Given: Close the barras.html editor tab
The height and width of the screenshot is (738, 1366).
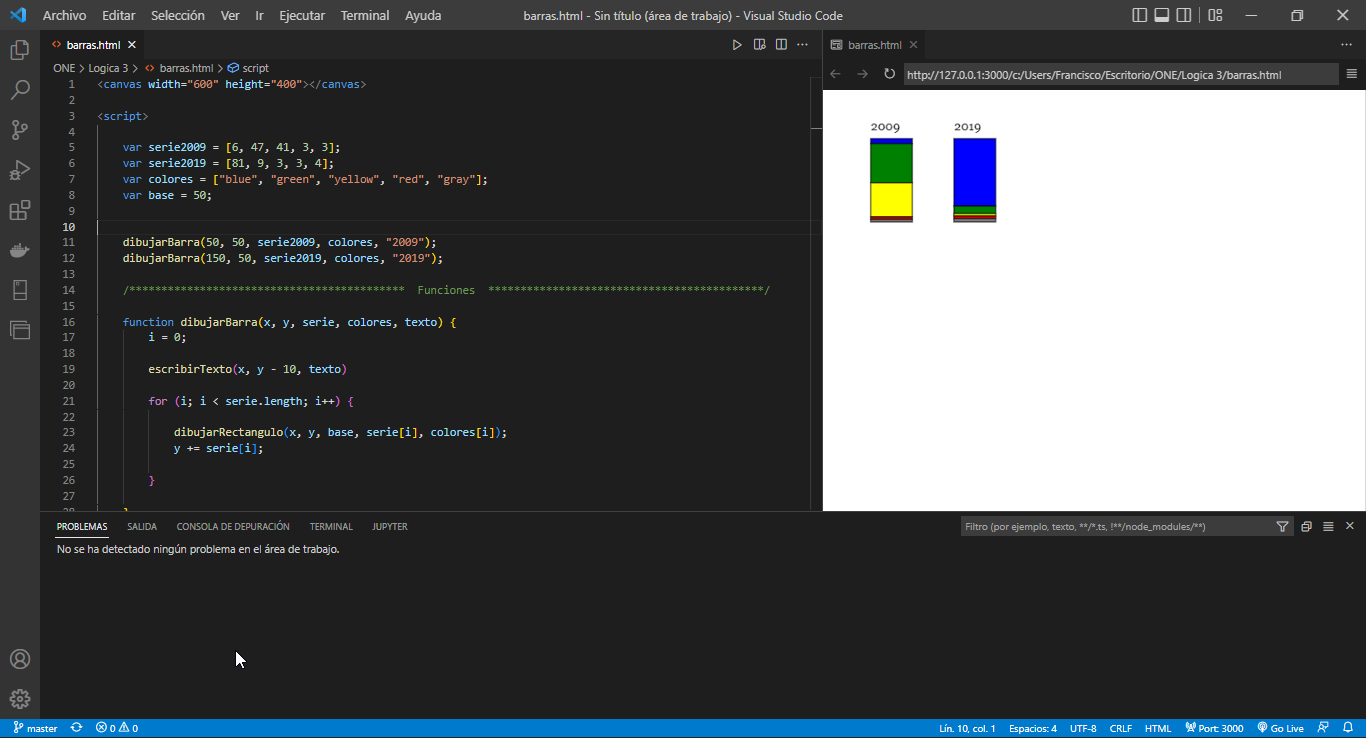Looking at the screenshot, I should [x=132, y=45].
